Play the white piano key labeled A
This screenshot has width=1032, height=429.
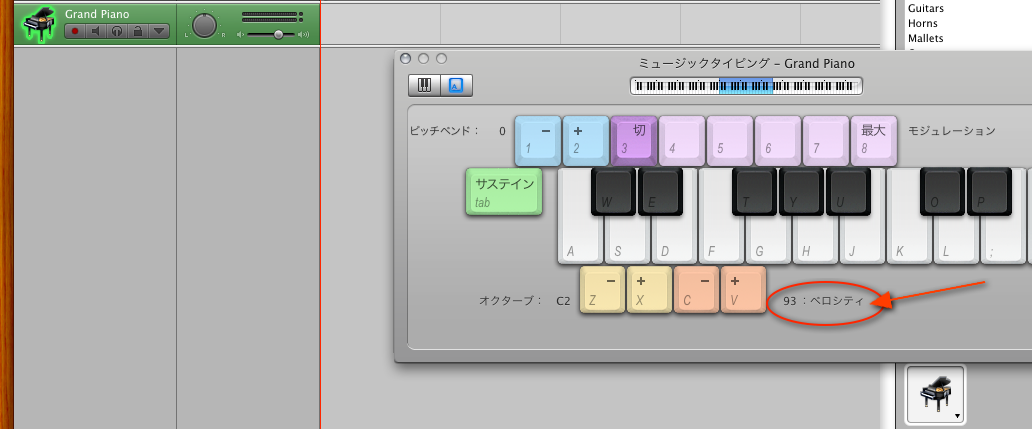tap(580, 240)
